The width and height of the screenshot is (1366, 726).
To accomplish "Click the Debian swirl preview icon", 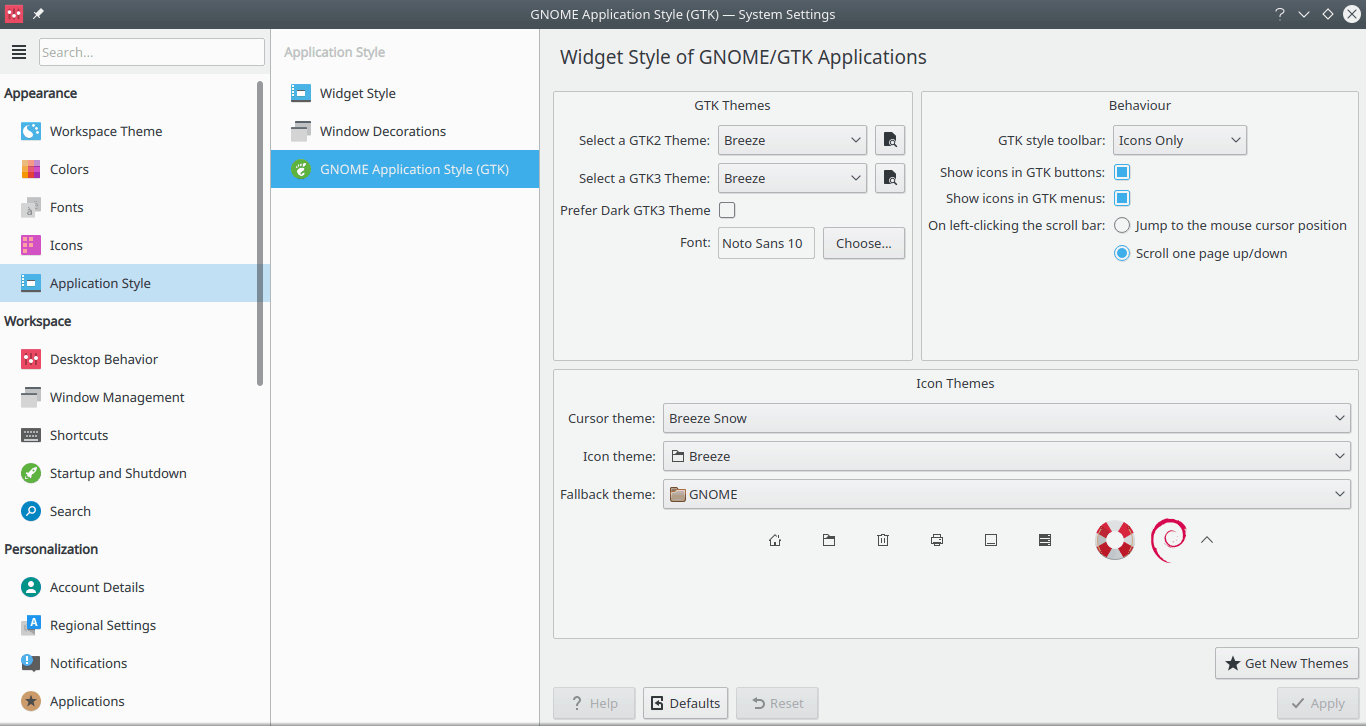I will coord(1169,540).
